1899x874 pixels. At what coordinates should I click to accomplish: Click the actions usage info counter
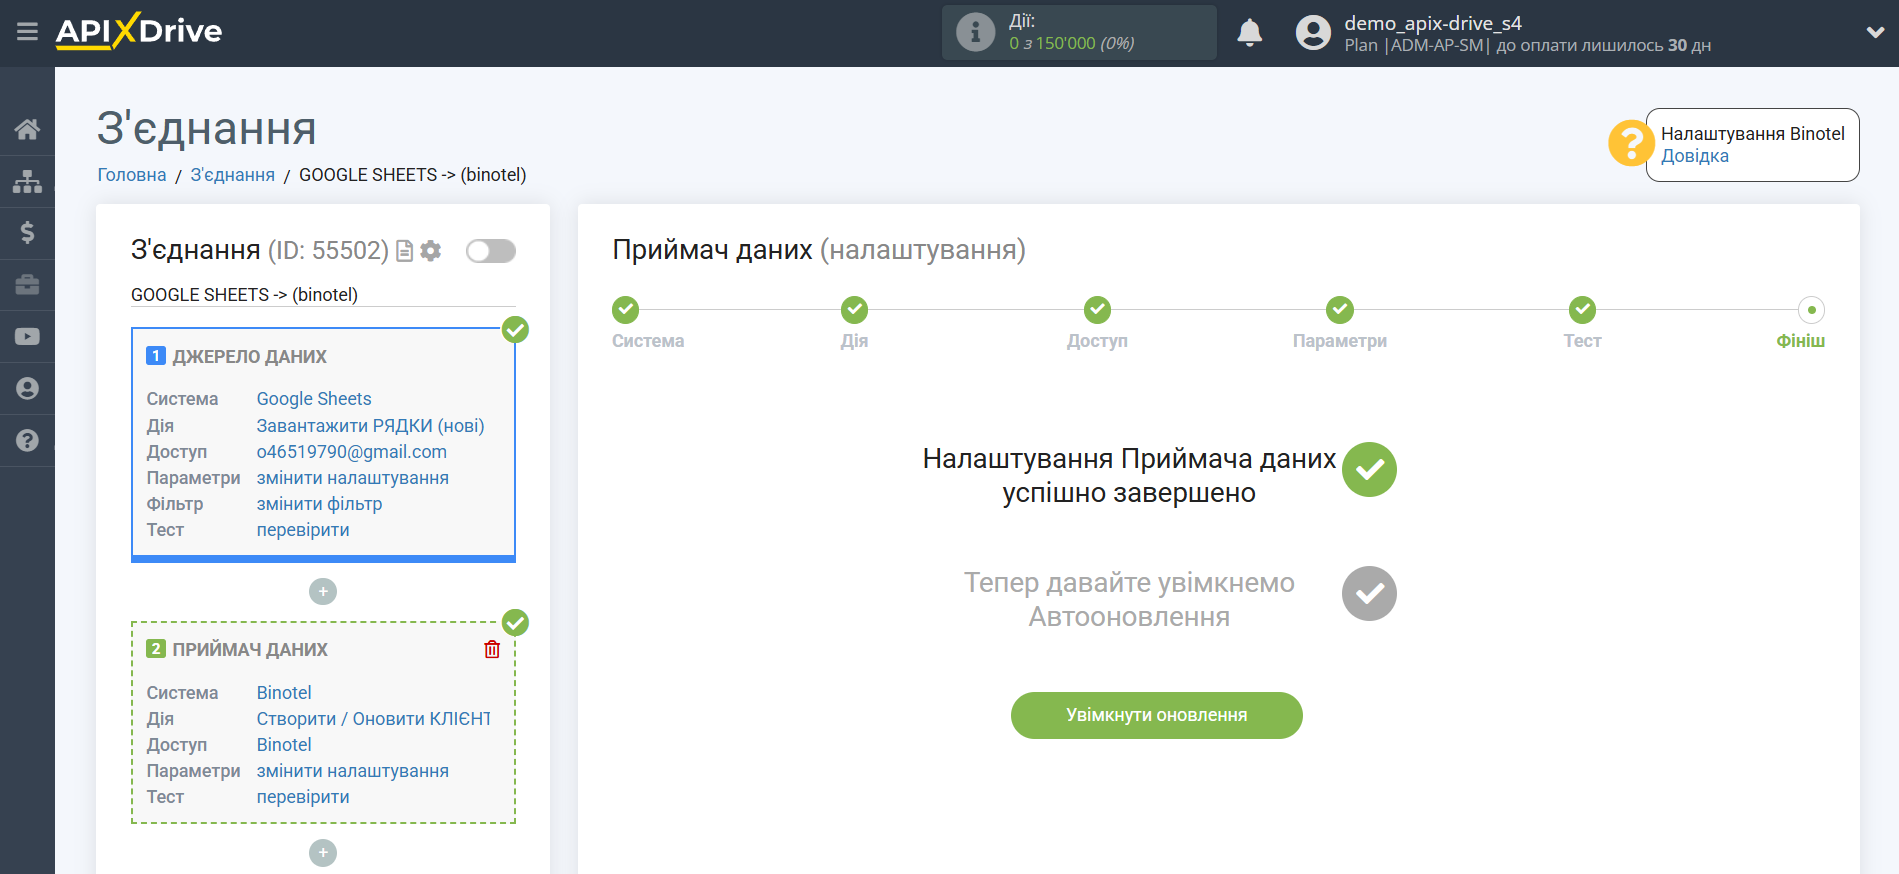click(1078, 33)
